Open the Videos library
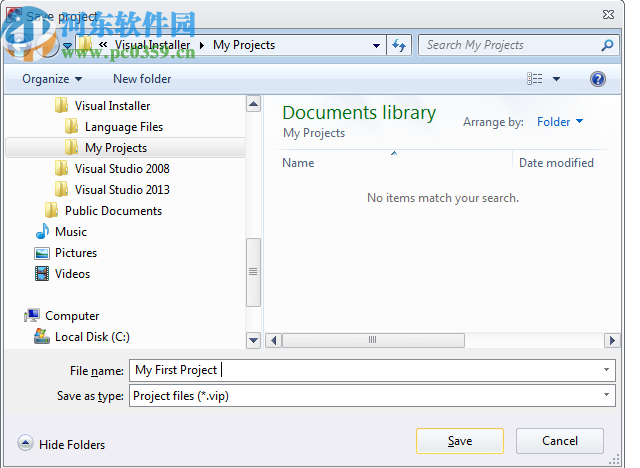640x468 pixels. pyautogui.click(x=72, y=274)
